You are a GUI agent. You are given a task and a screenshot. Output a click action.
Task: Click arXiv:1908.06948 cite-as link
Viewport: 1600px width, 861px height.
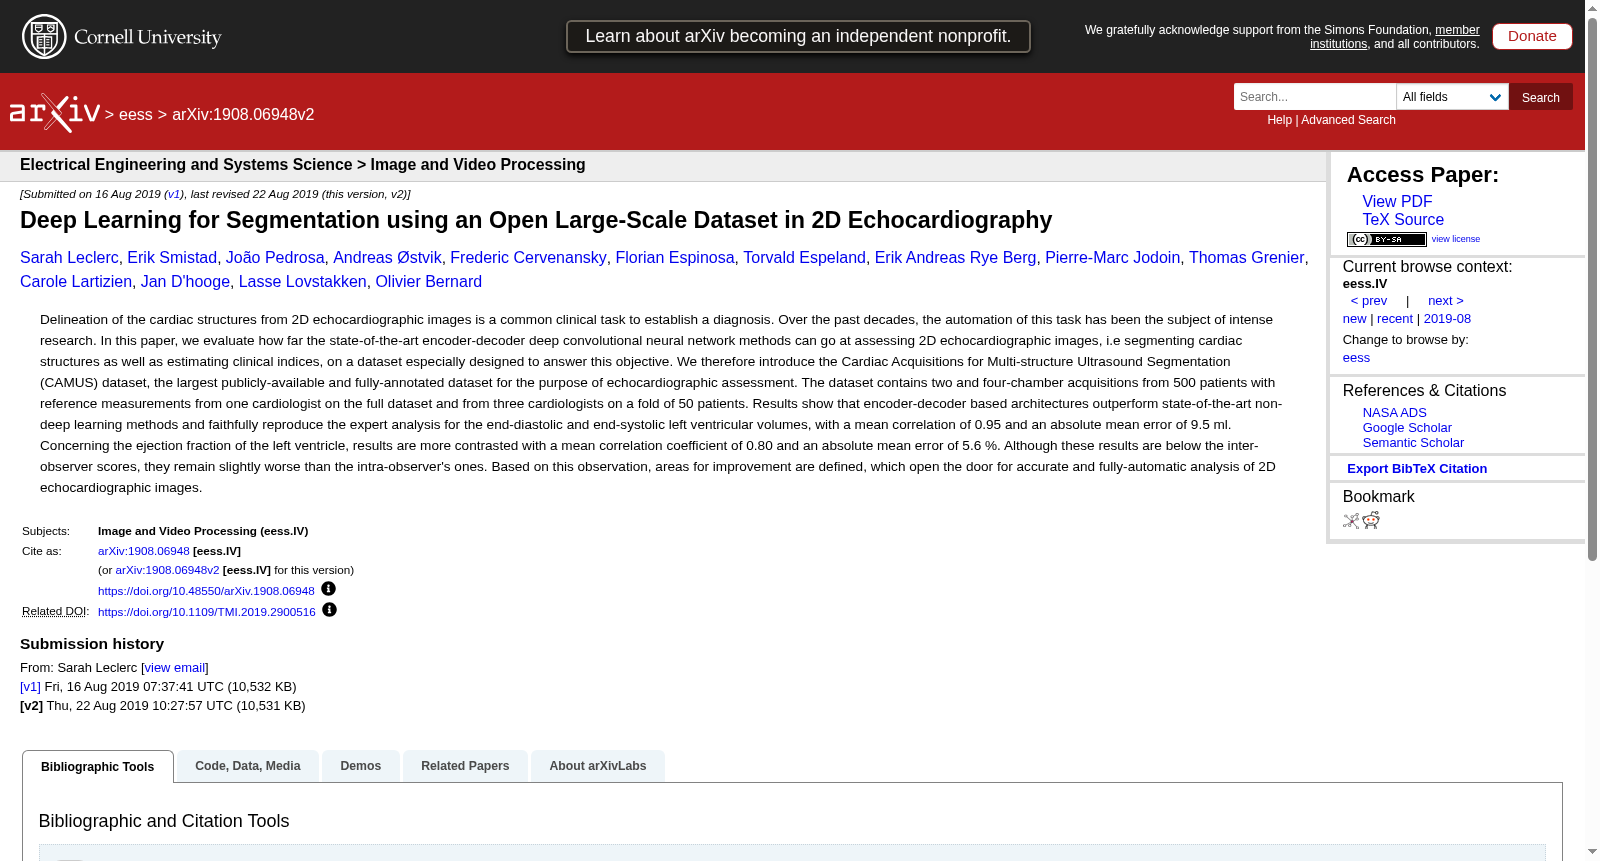(x=144, y=551)
